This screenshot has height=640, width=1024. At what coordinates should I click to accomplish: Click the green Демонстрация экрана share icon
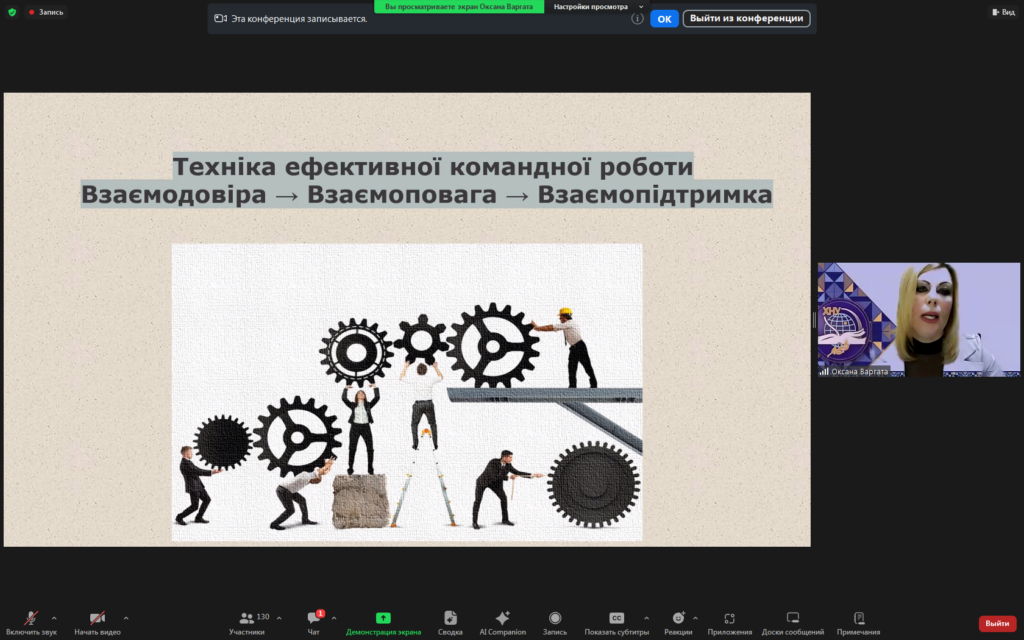click(x=383, y=619)
